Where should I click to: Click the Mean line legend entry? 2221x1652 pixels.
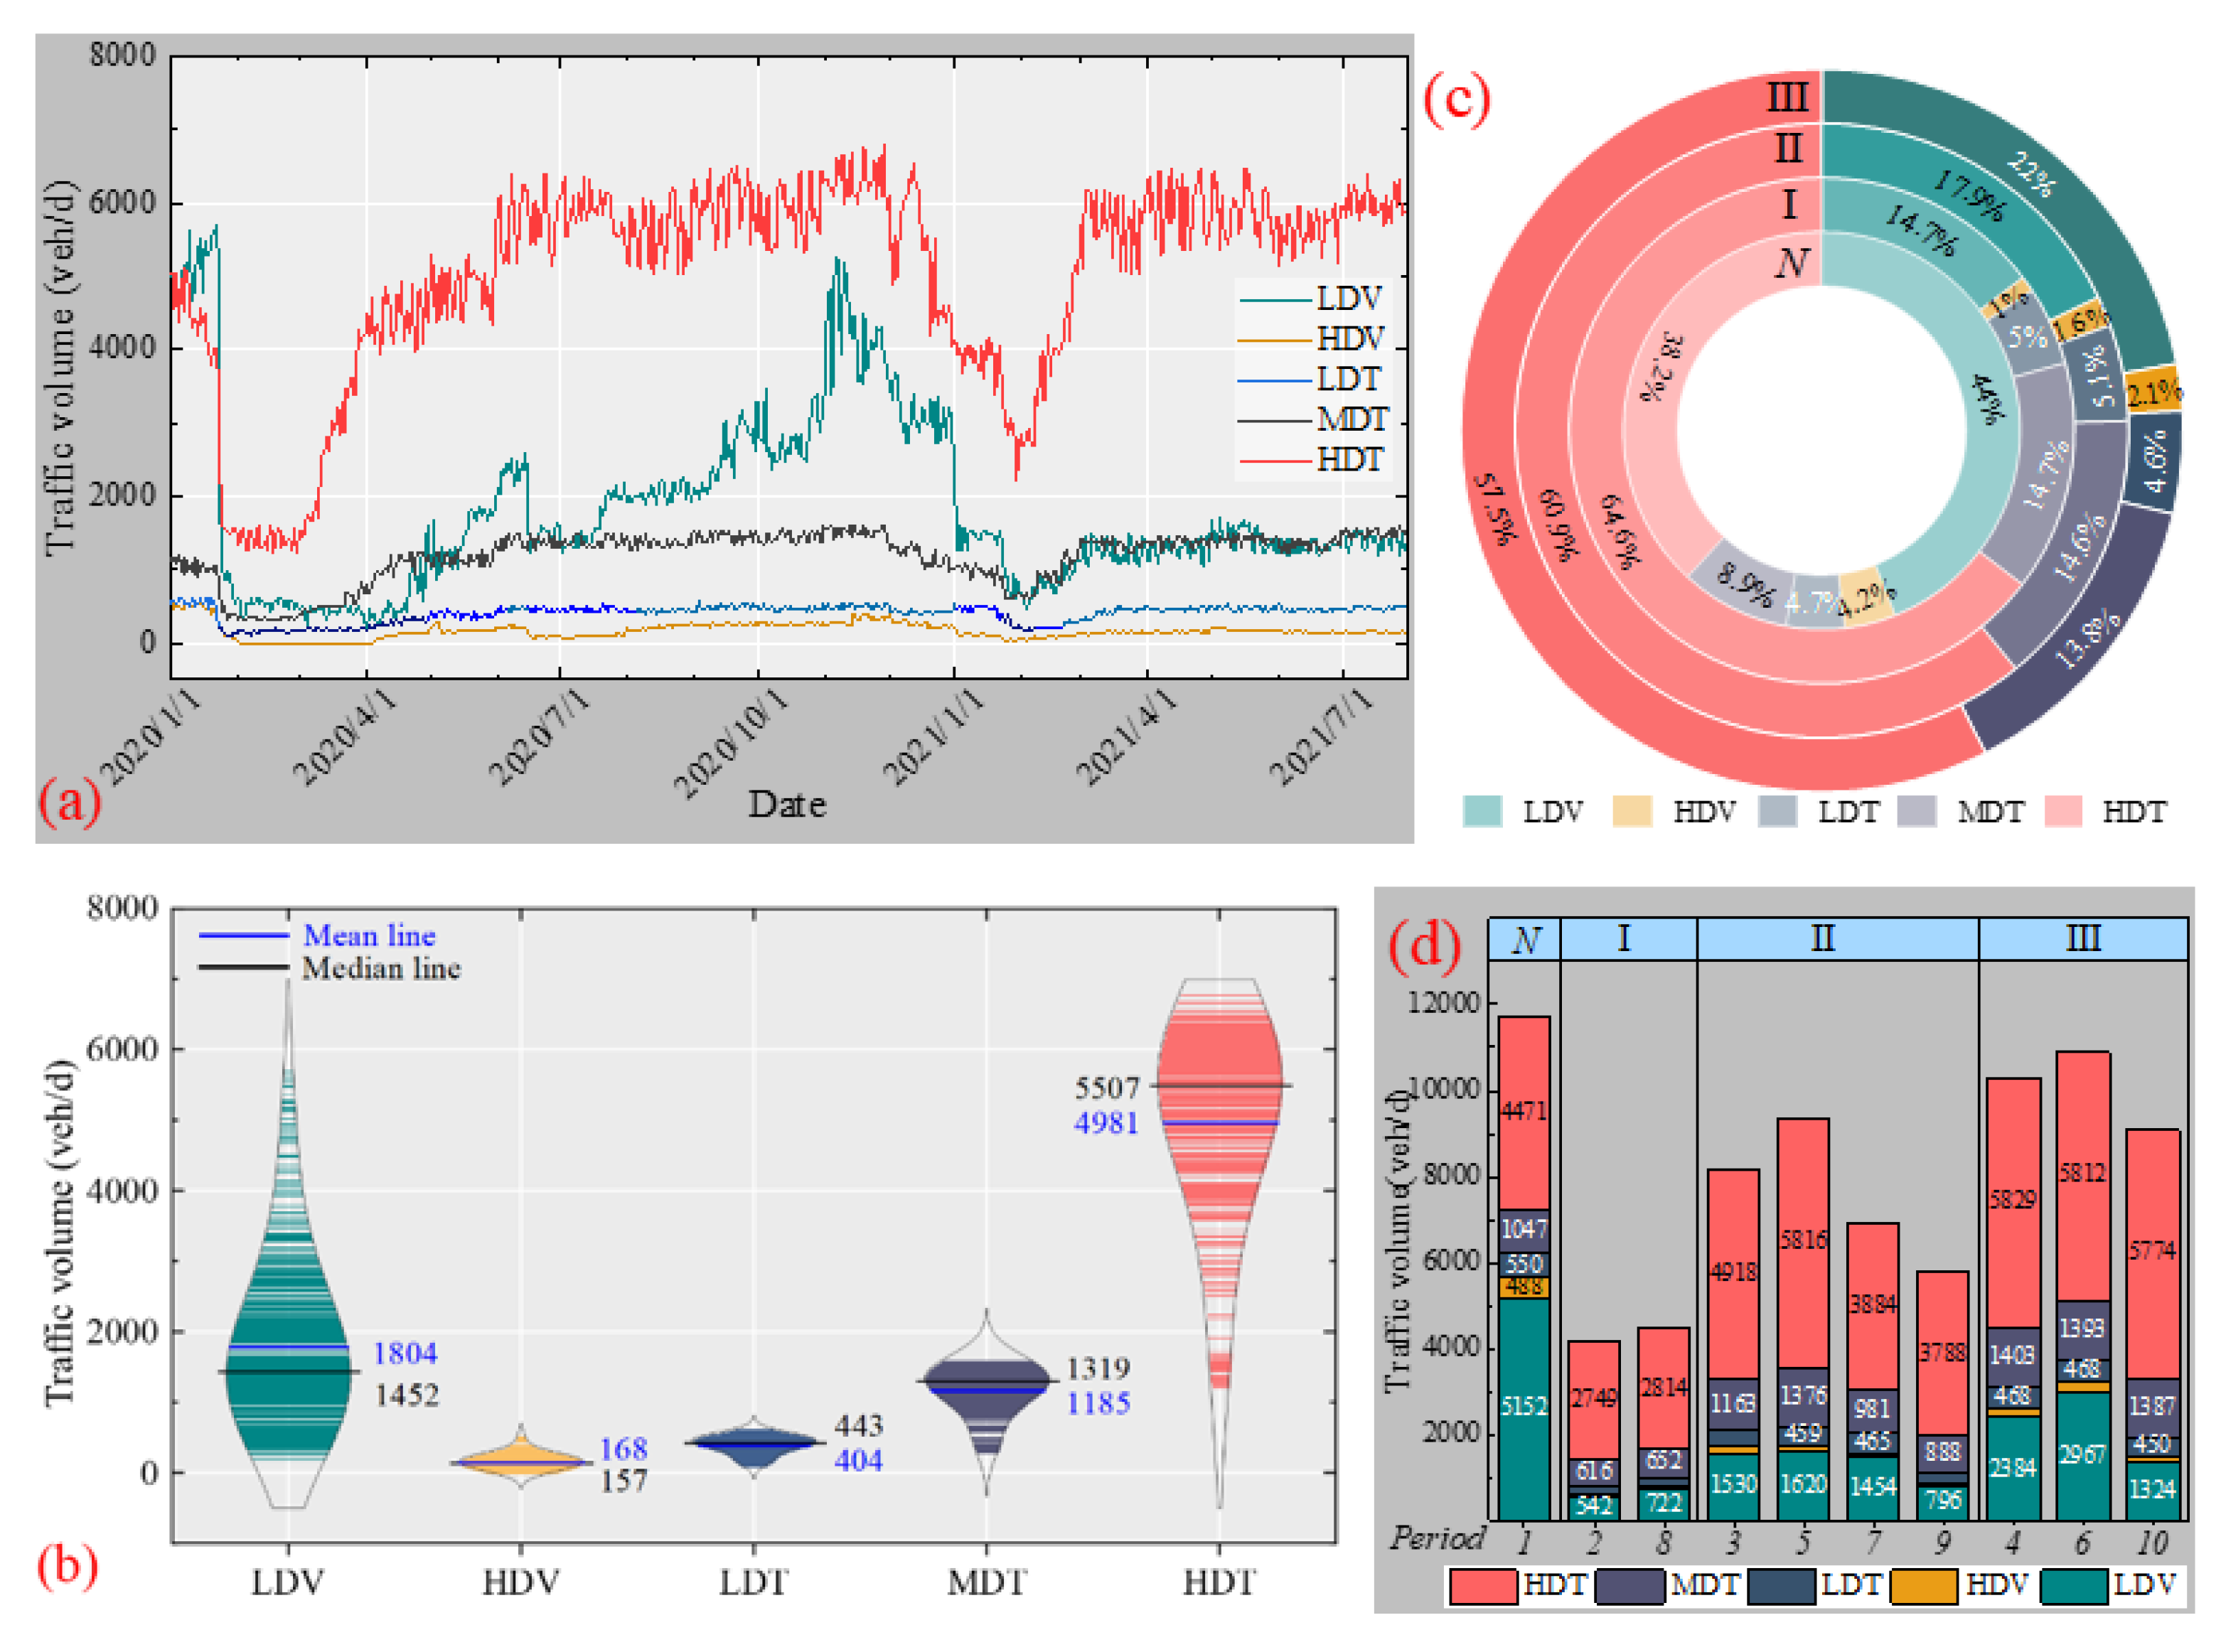click(368, 935)
